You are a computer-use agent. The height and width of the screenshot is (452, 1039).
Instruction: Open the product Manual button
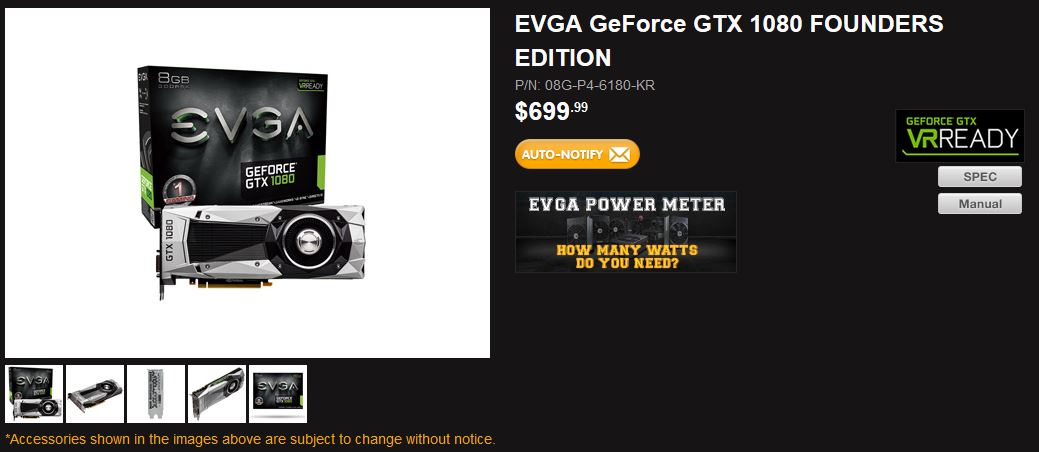[979, 203]
